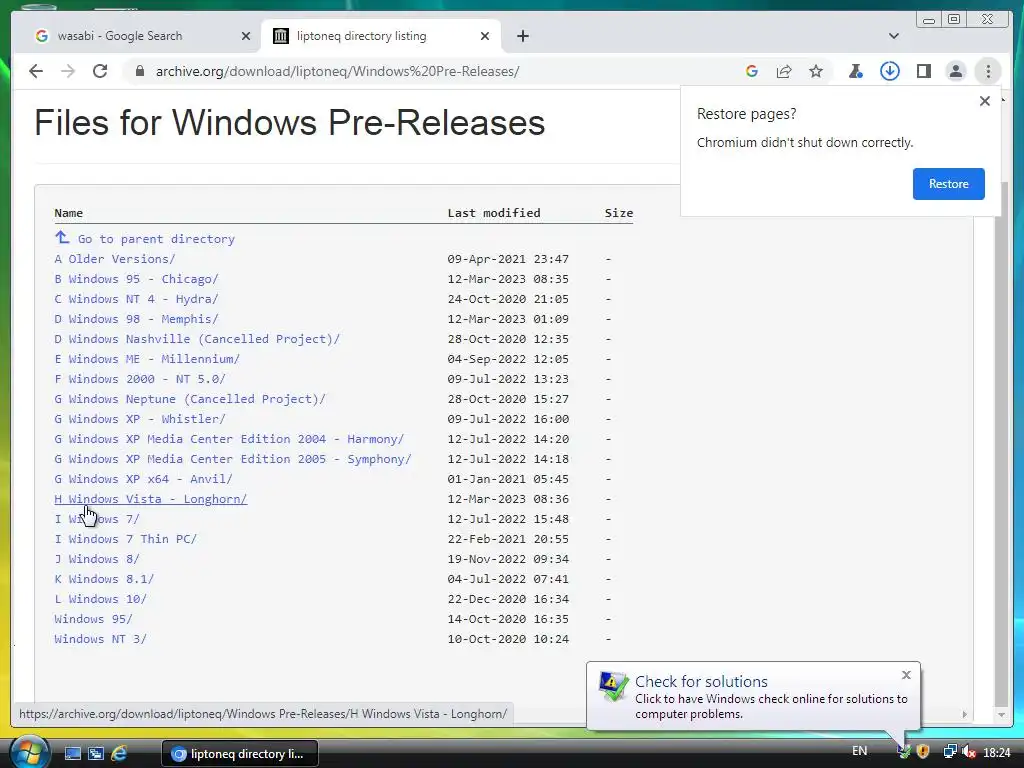Toggle the side panel icon
The width and height of the screenshot is (1024, 768).
tap(923, 71)
